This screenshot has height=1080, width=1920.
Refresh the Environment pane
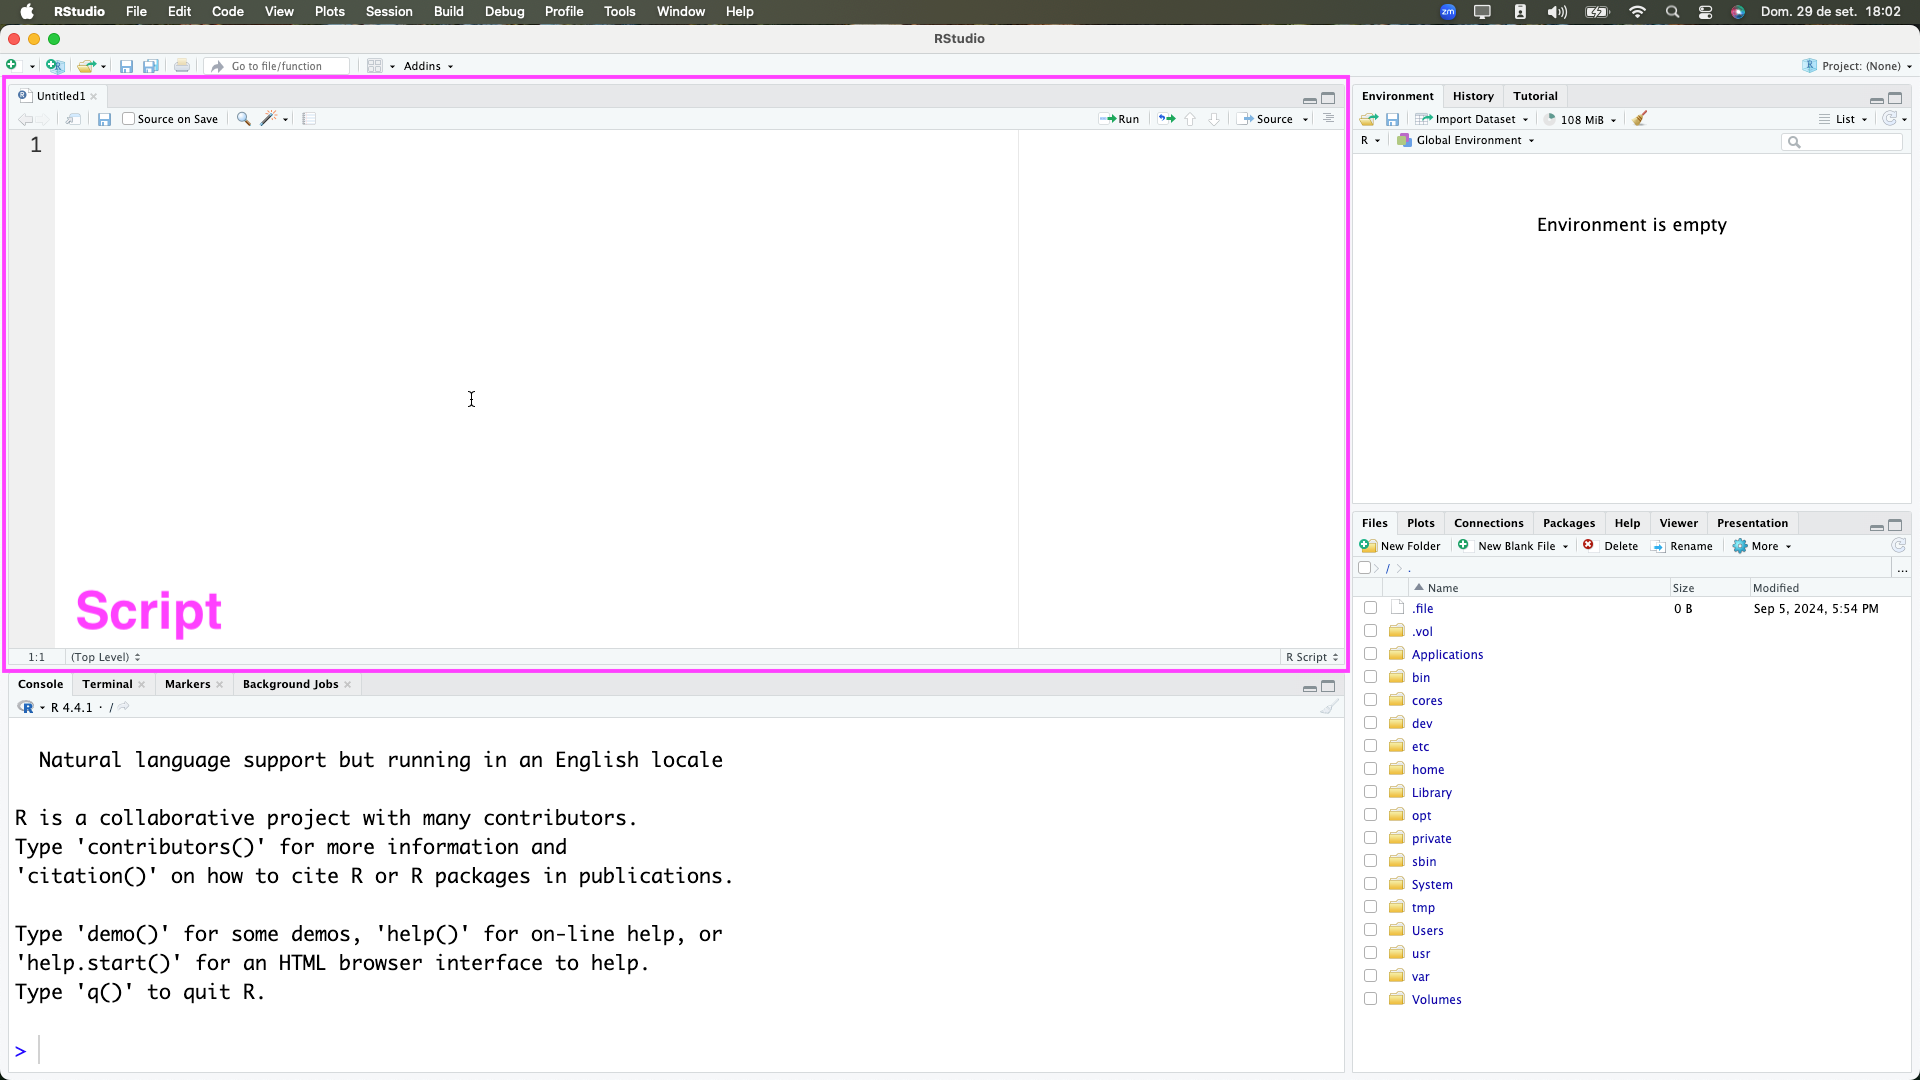(x=1889, y=119)
